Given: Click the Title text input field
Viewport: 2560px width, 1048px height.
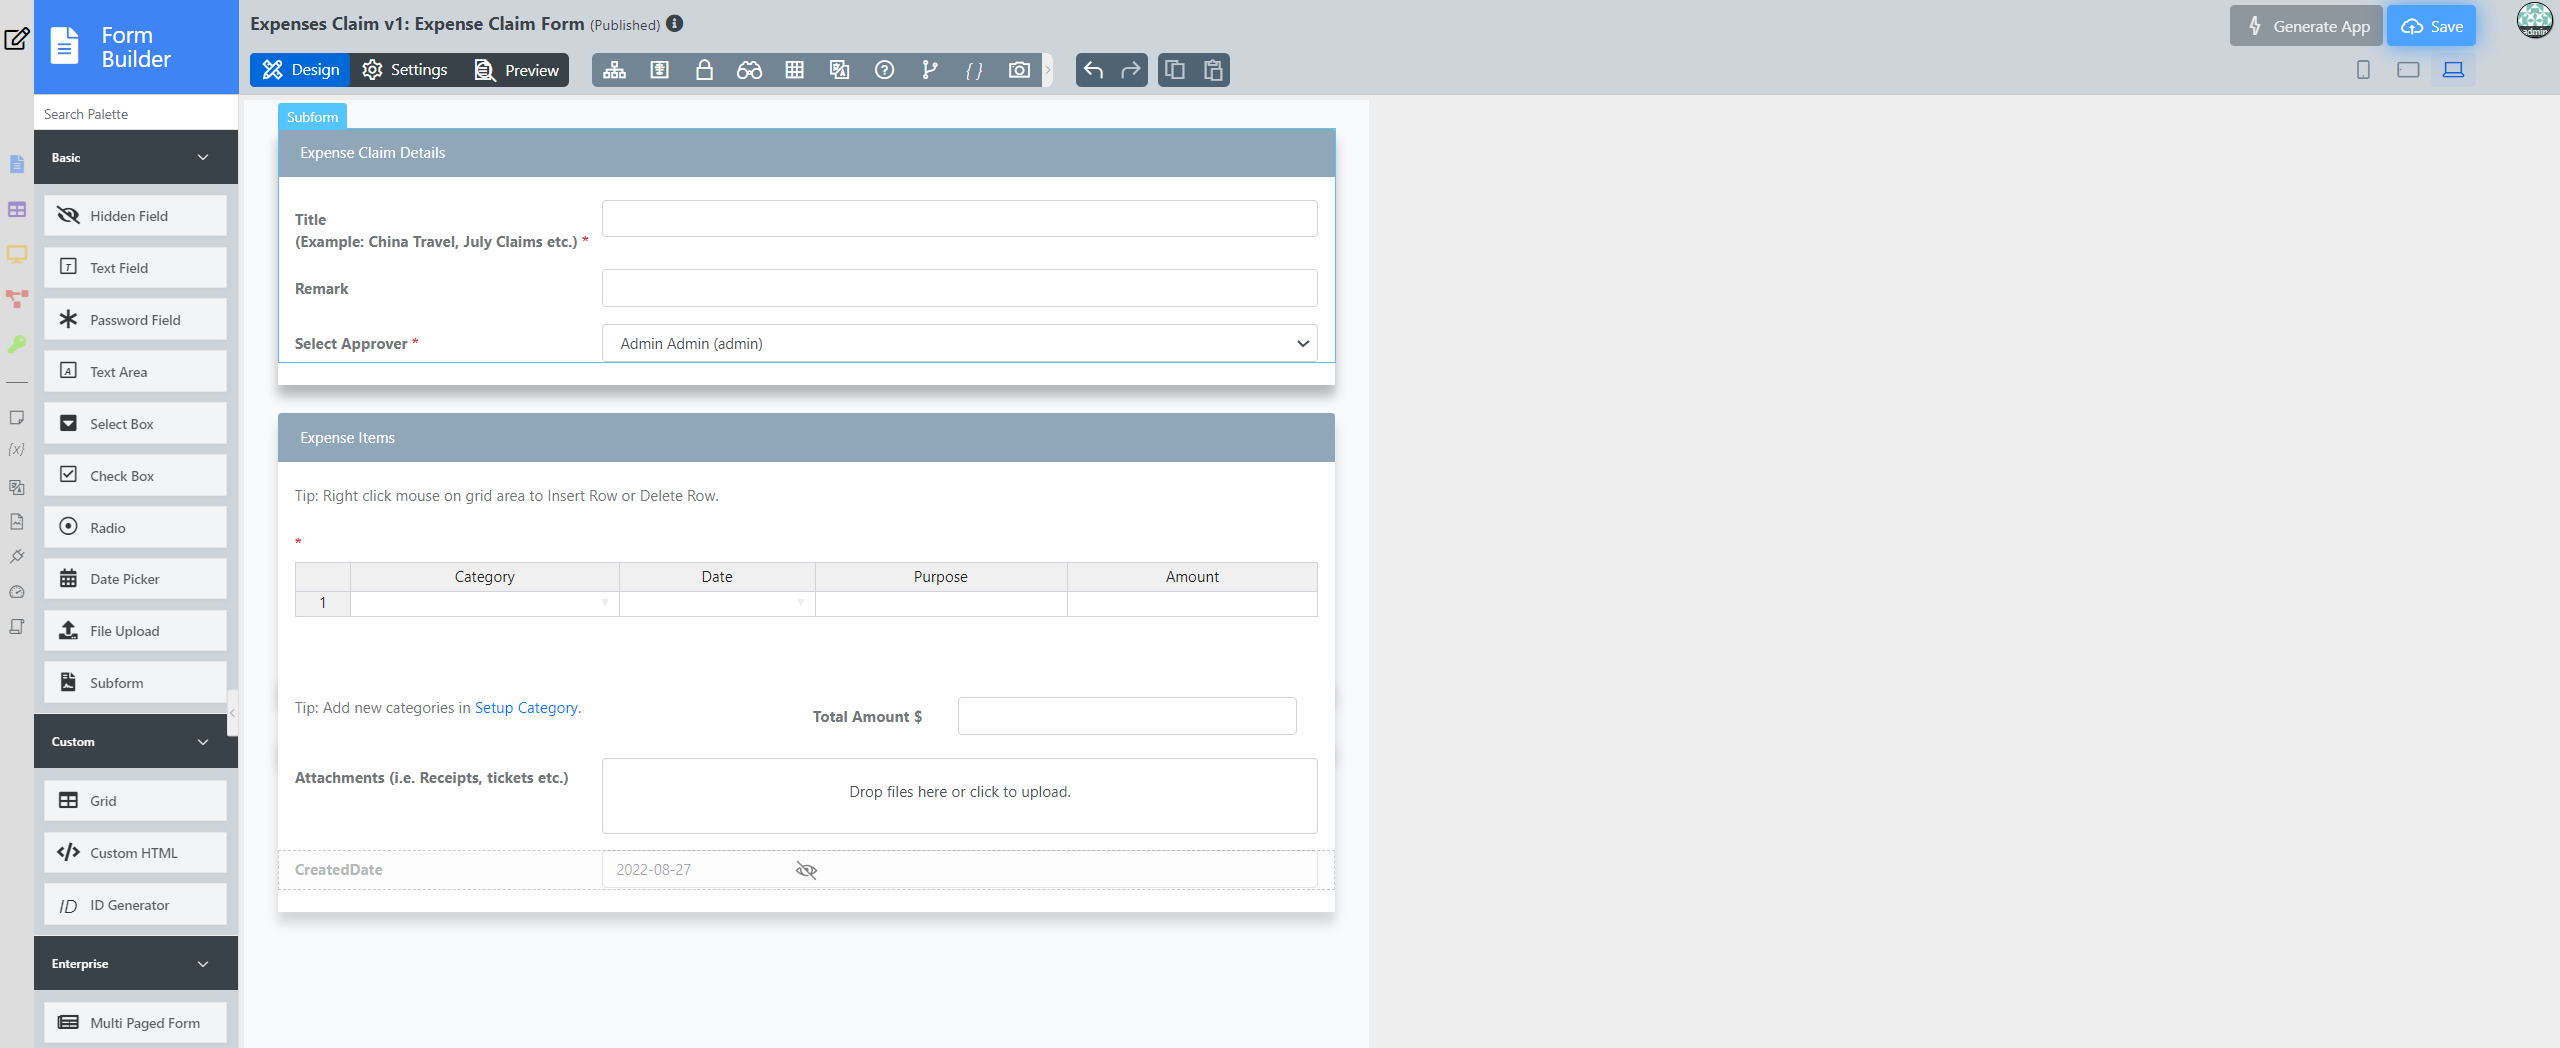Looking at the screenshot, I should [959, 218].
